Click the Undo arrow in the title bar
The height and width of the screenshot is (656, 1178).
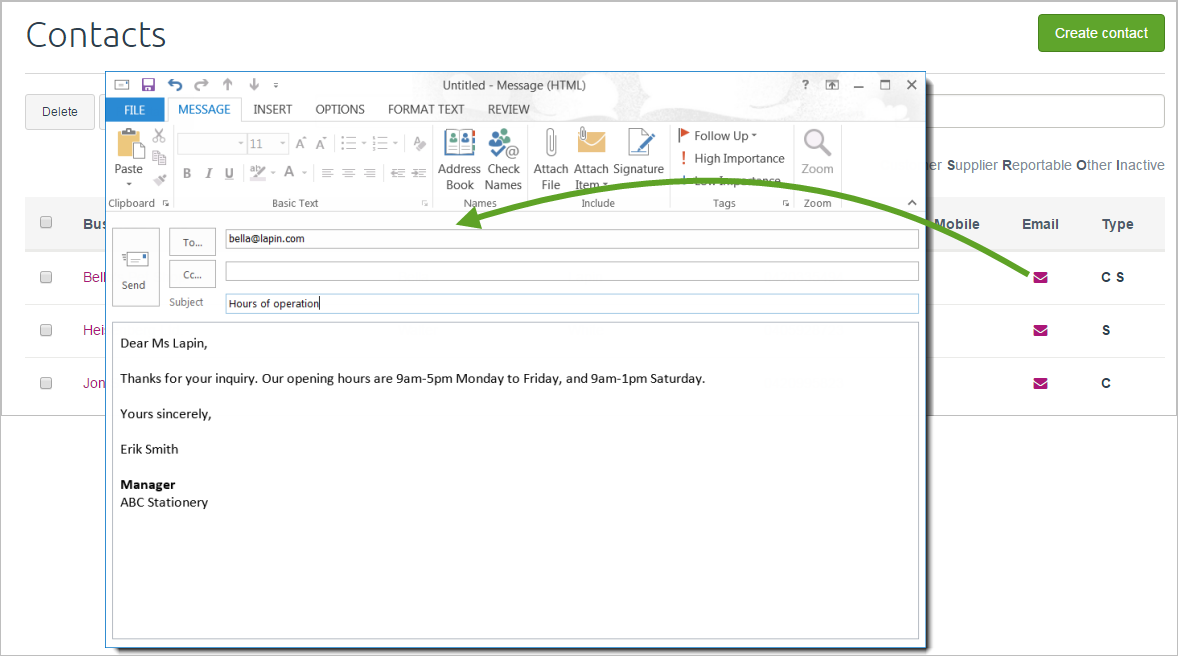point(175,85)
